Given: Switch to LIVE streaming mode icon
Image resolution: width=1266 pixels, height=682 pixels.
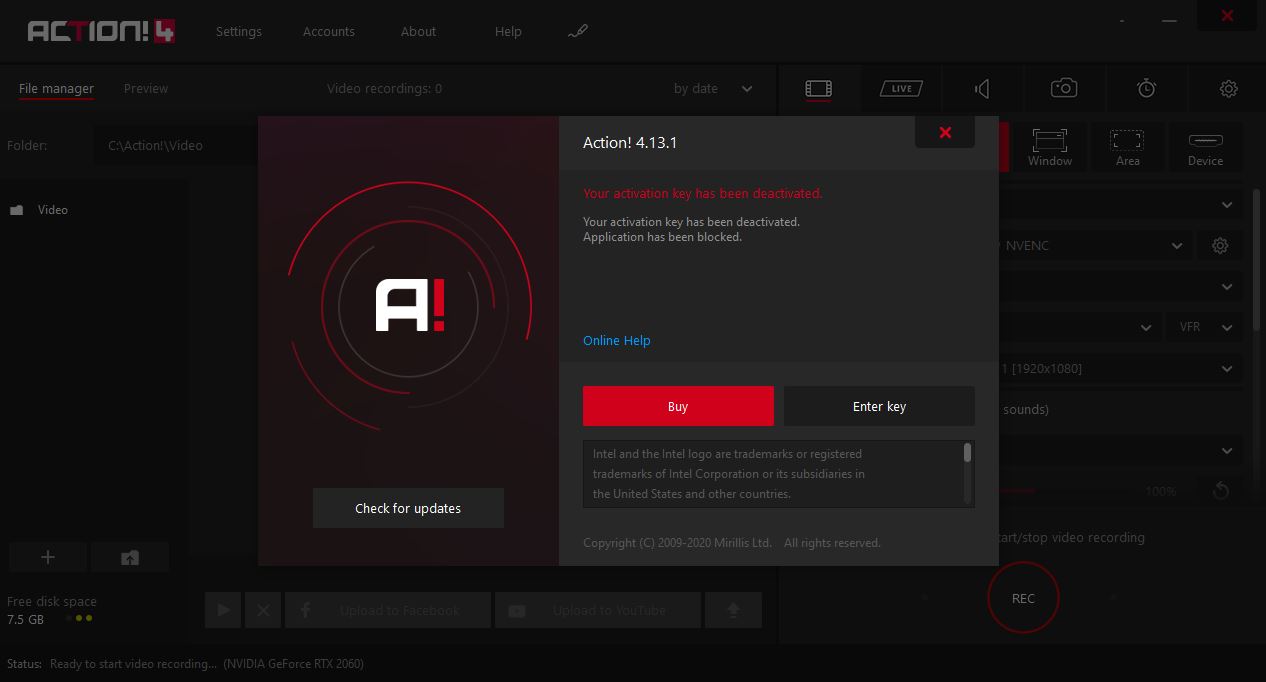Looking at the screenshot, I should pyautogui.click(x=901, y=89).
